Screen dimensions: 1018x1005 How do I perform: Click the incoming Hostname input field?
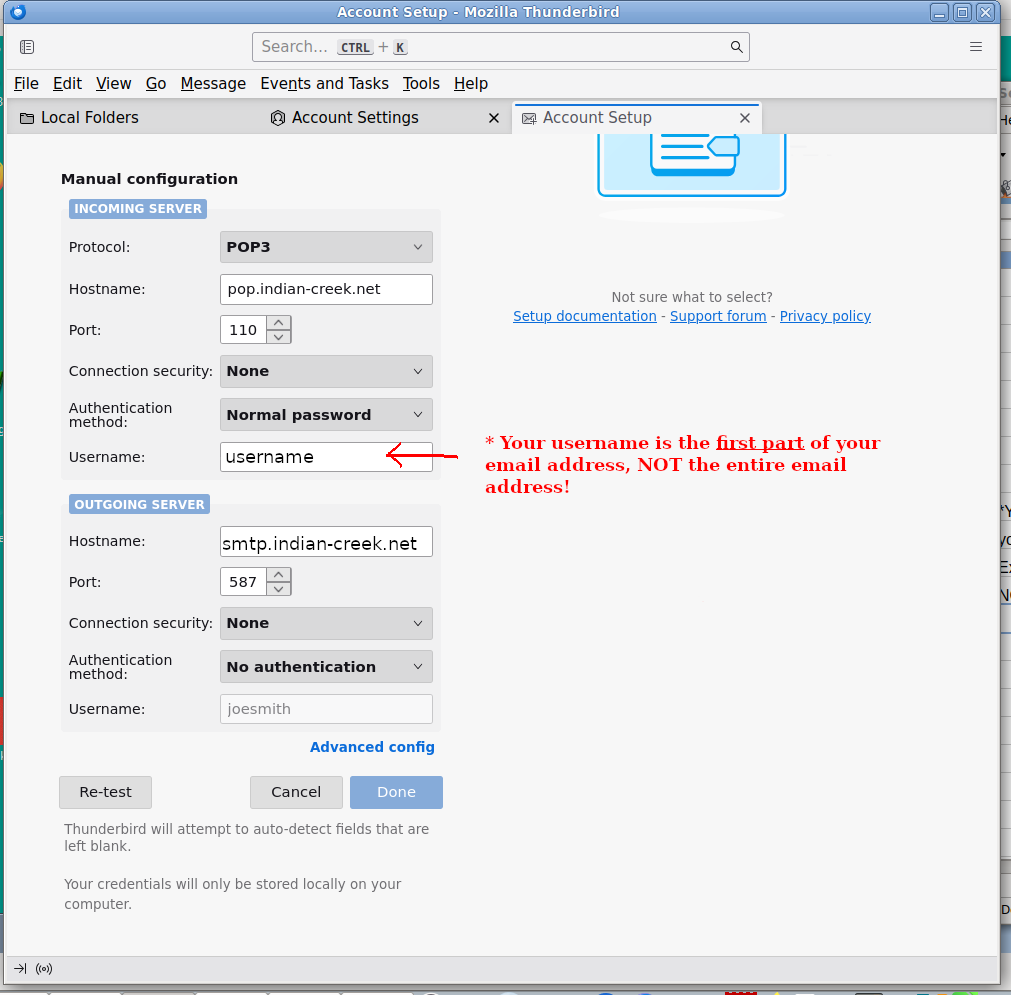[x=326, y=289]
